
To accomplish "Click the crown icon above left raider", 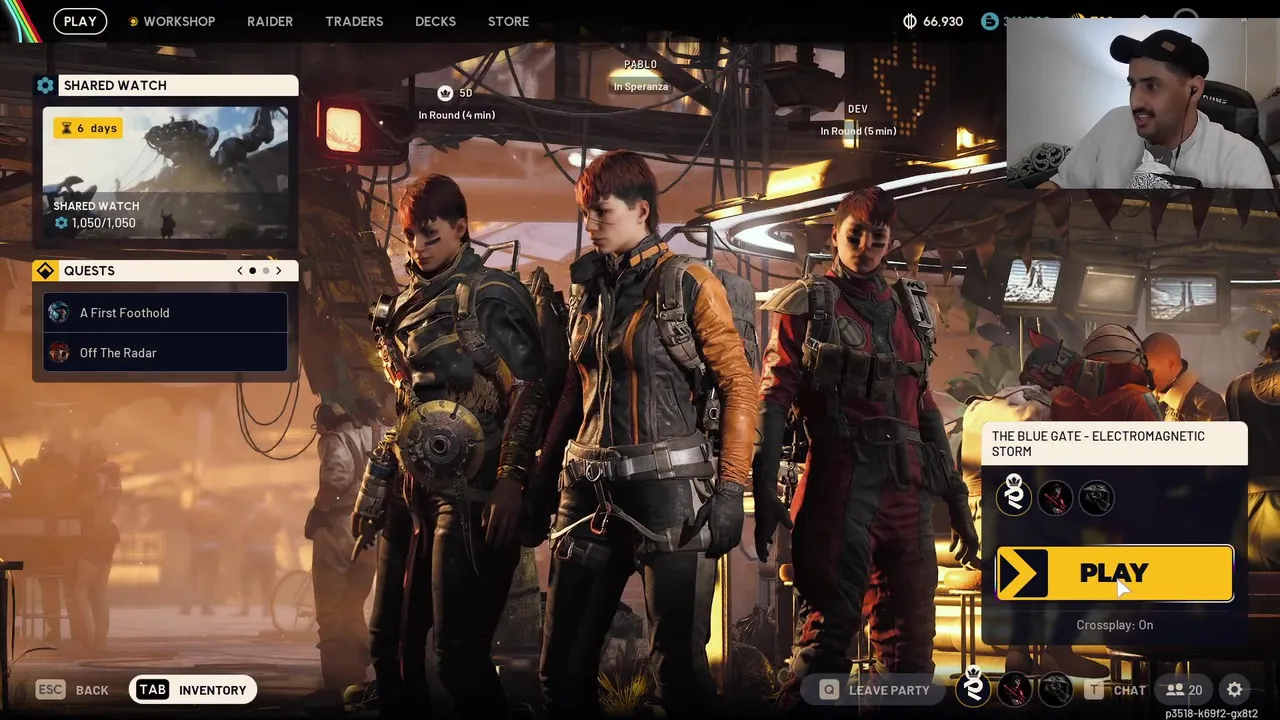I will point(445,93).
